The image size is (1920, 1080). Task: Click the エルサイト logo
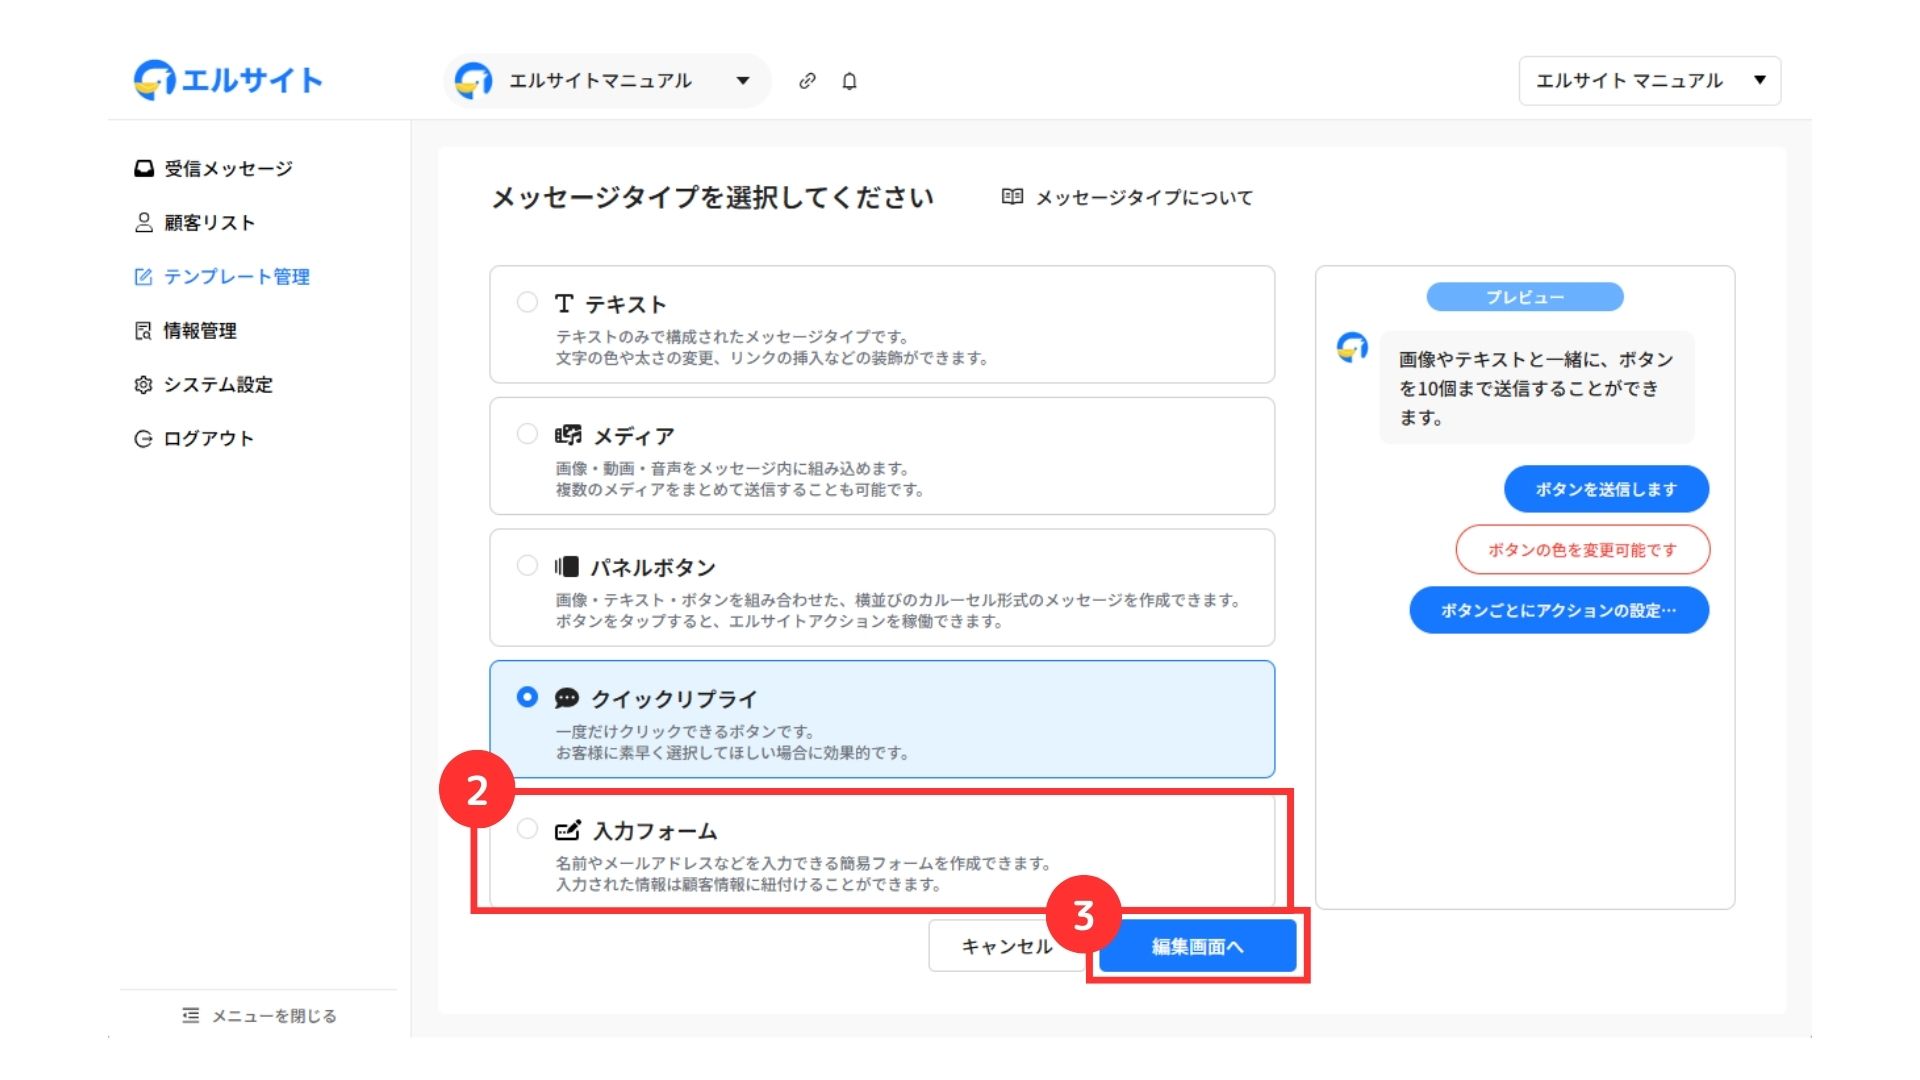(228, 80)
